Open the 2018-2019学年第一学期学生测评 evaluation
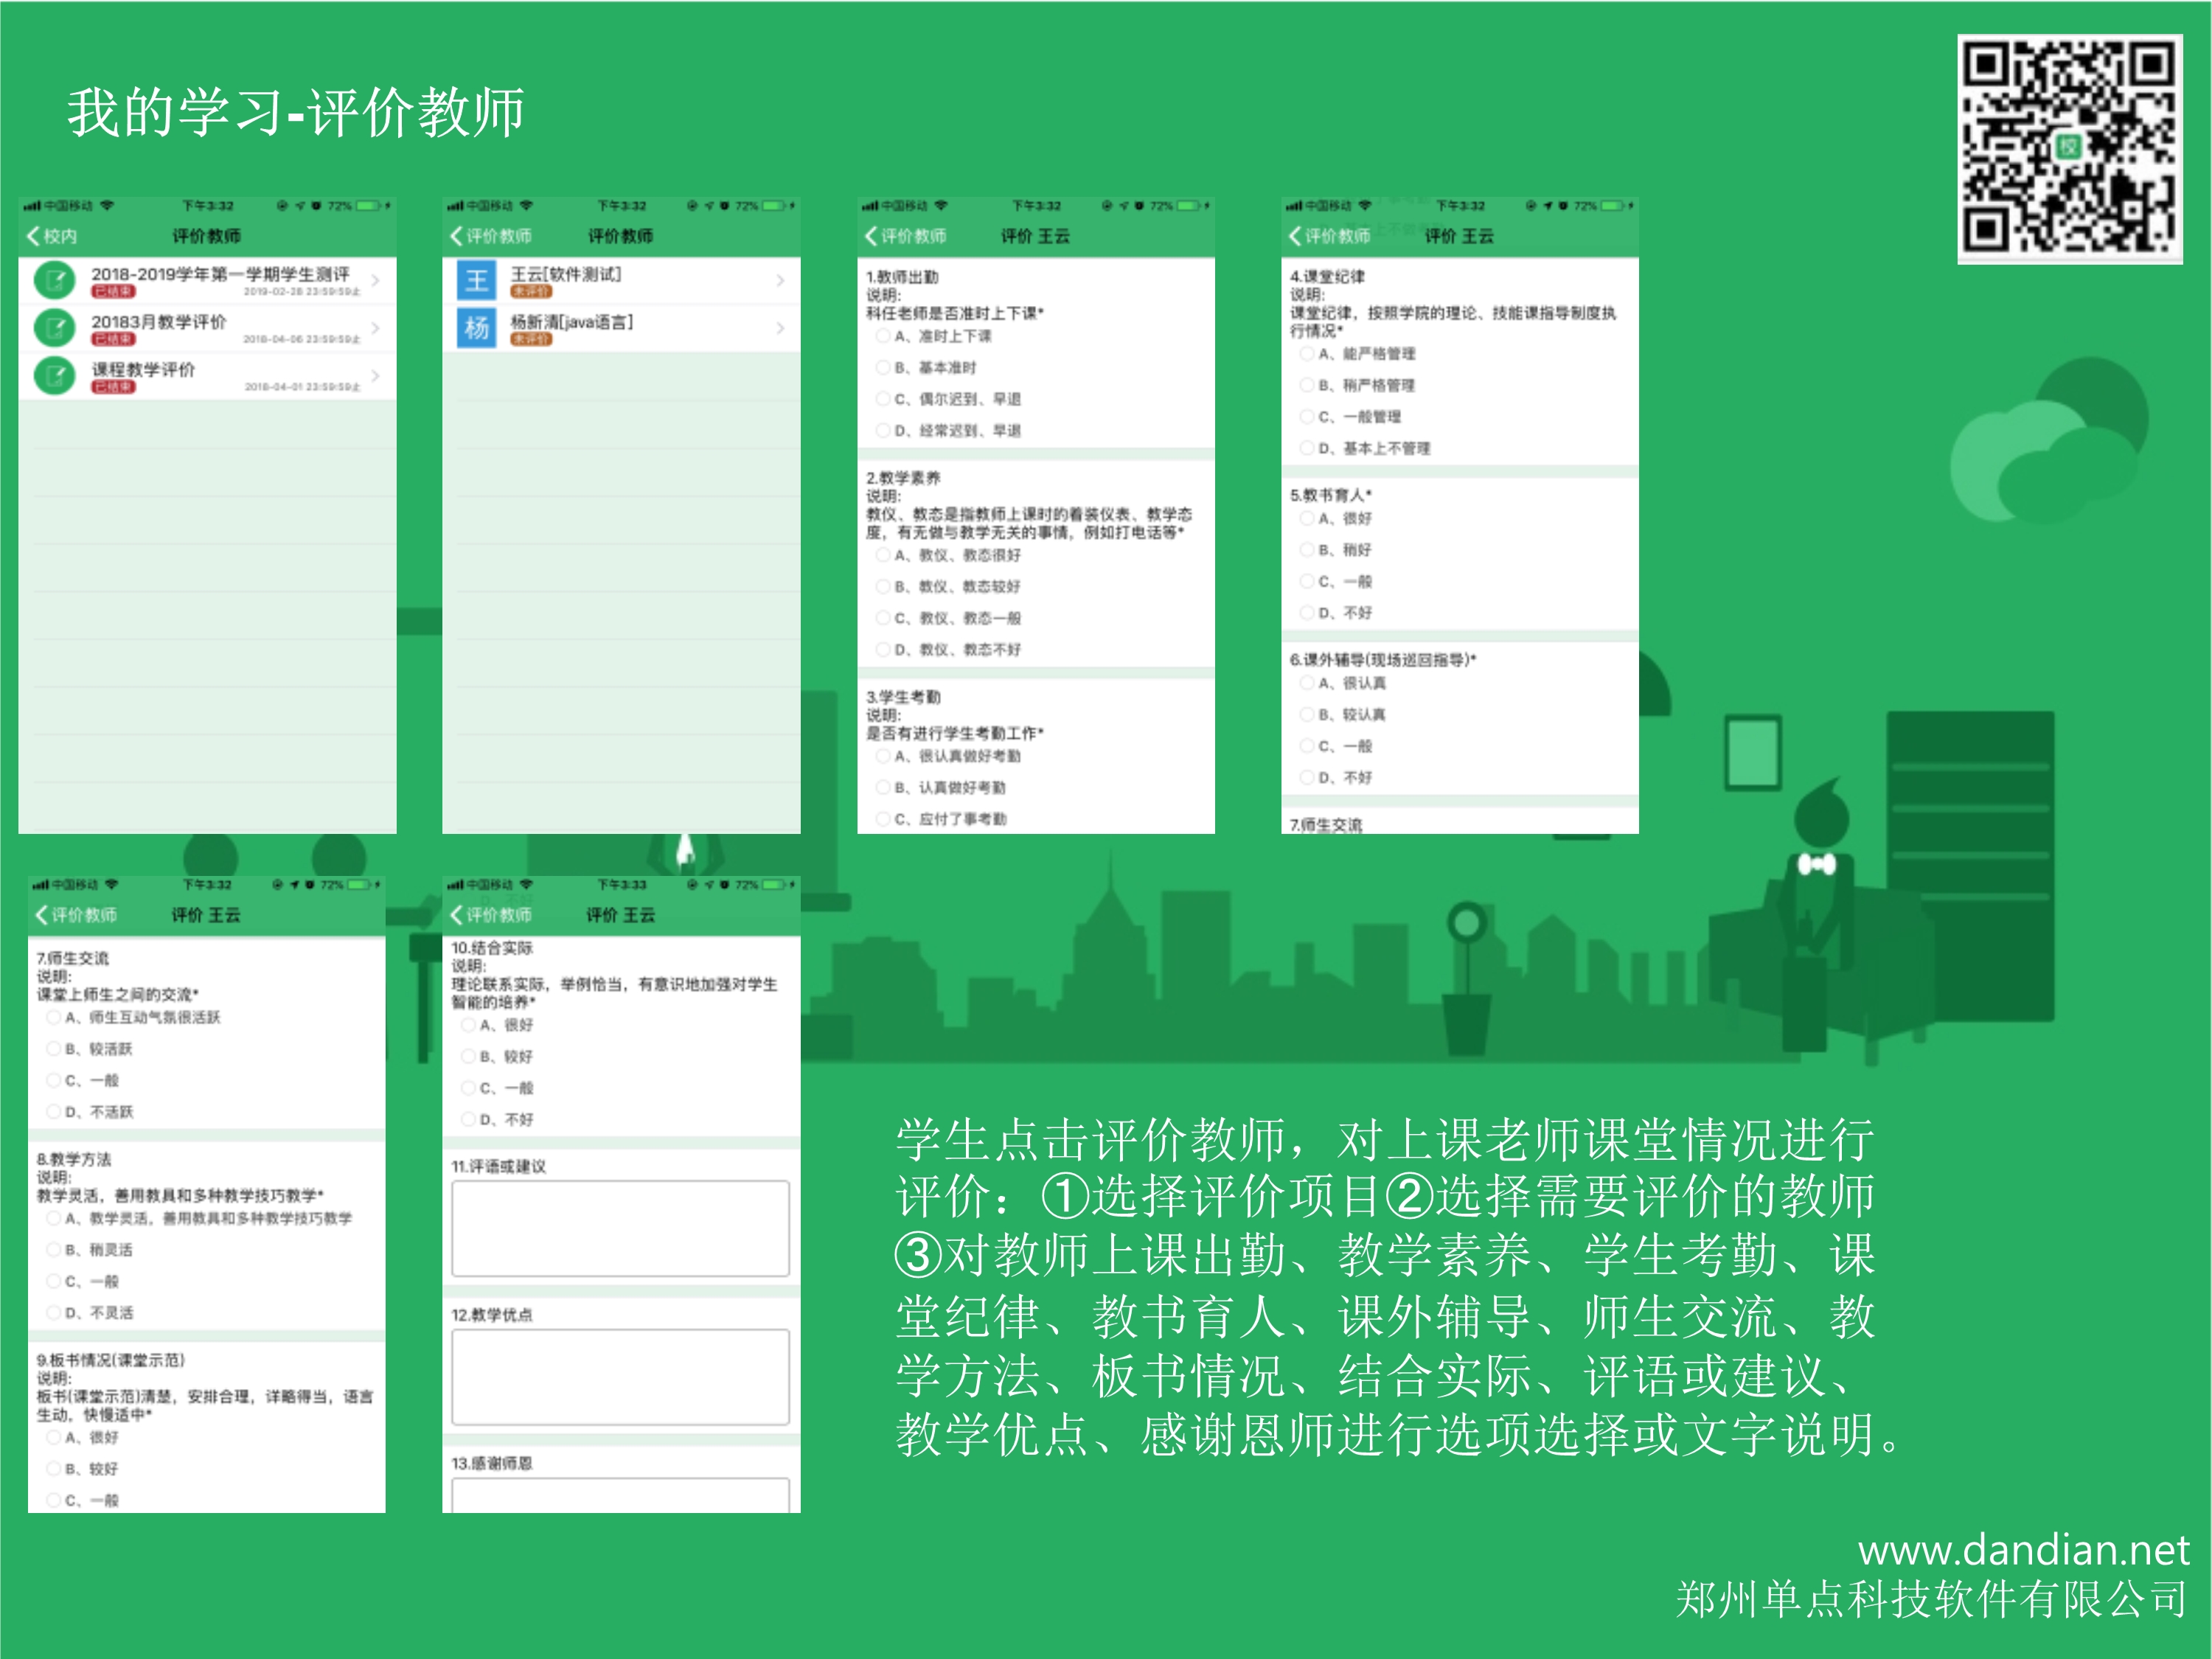Screen dimensions: 2212x1659 207,281
